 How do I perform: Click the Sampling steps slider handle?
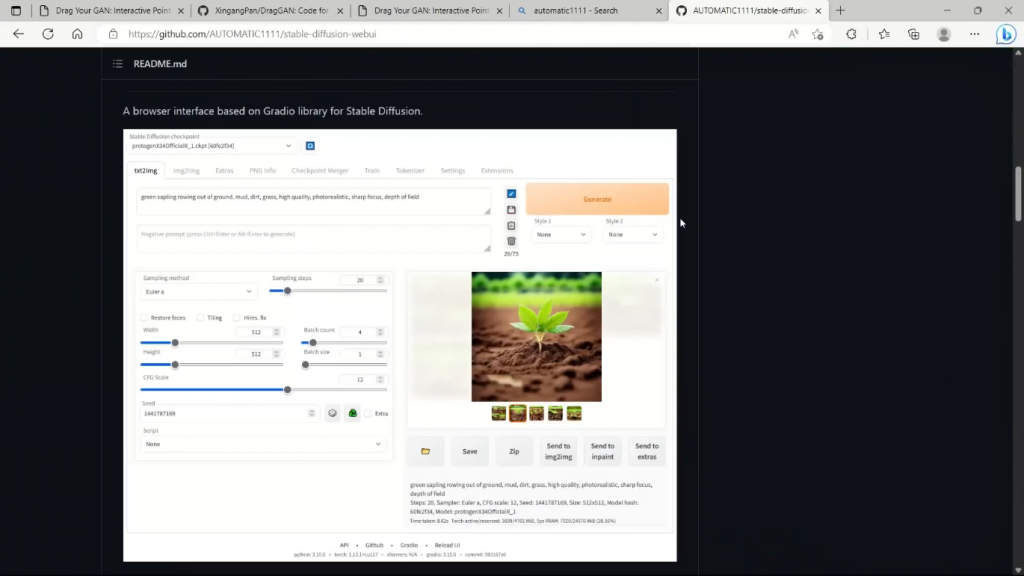tap(287, 291)
